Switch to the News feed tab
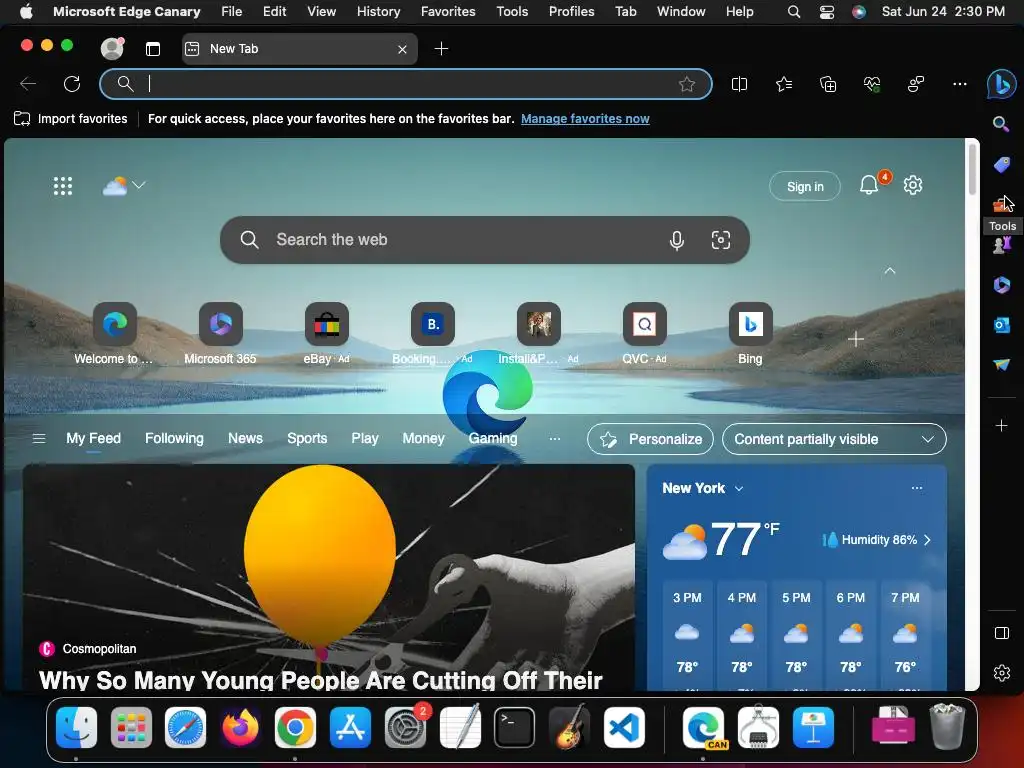 pos(246,439)
